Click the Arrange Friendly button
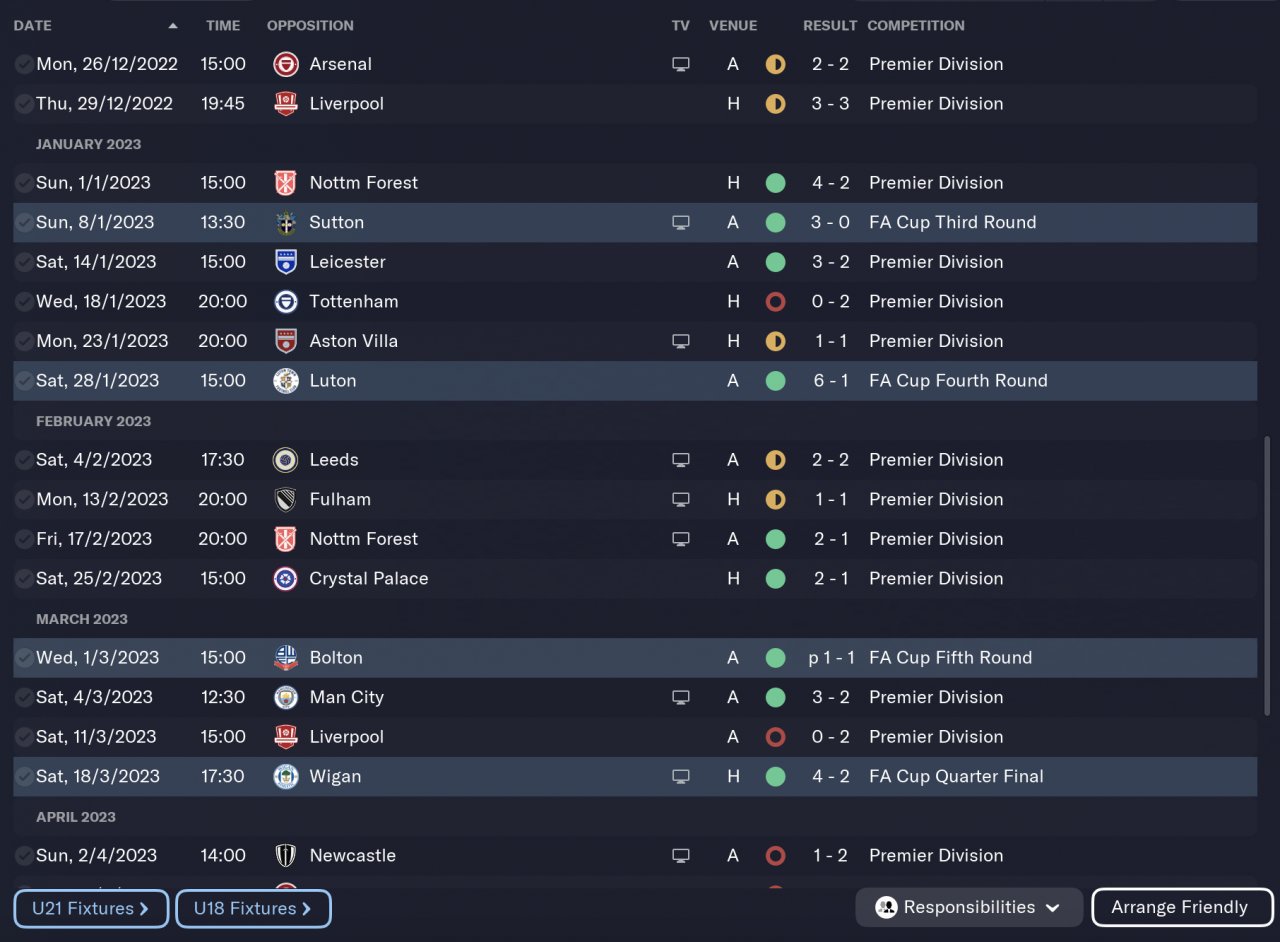The width and height of the screenshot is (1280, 942). [1181, 908]
